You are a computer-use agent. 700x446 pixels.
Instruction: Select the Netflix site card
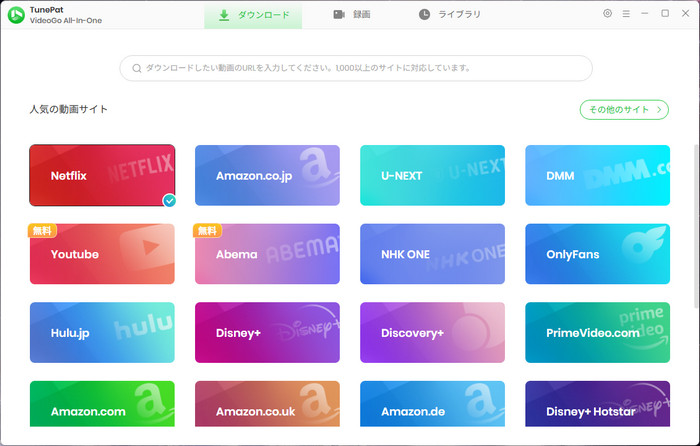[x=102, y=175]
